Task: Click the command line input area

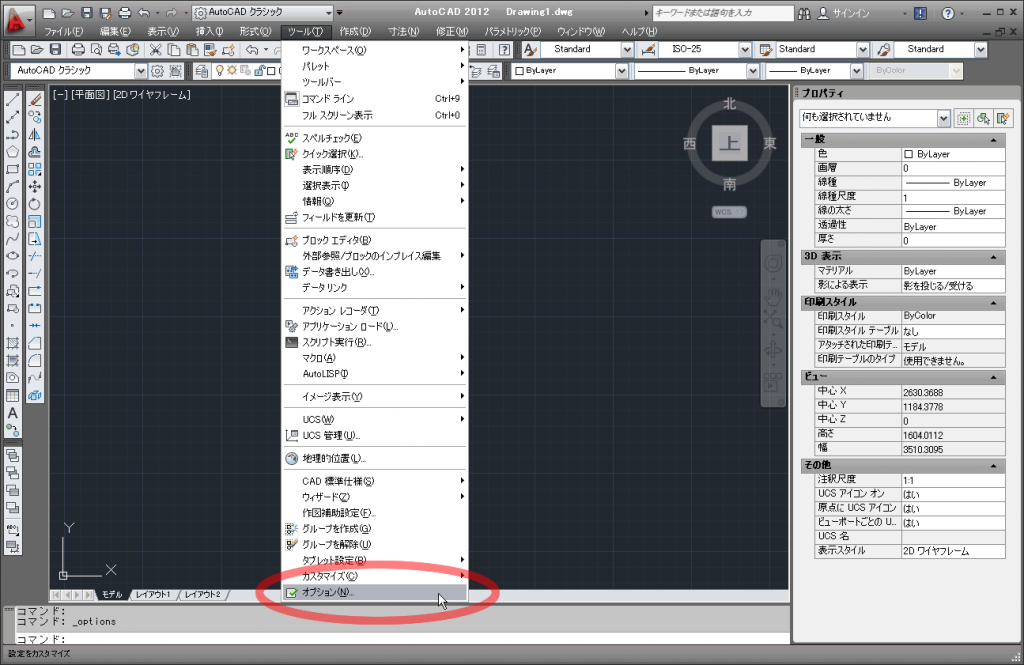Action: (402, 638)
